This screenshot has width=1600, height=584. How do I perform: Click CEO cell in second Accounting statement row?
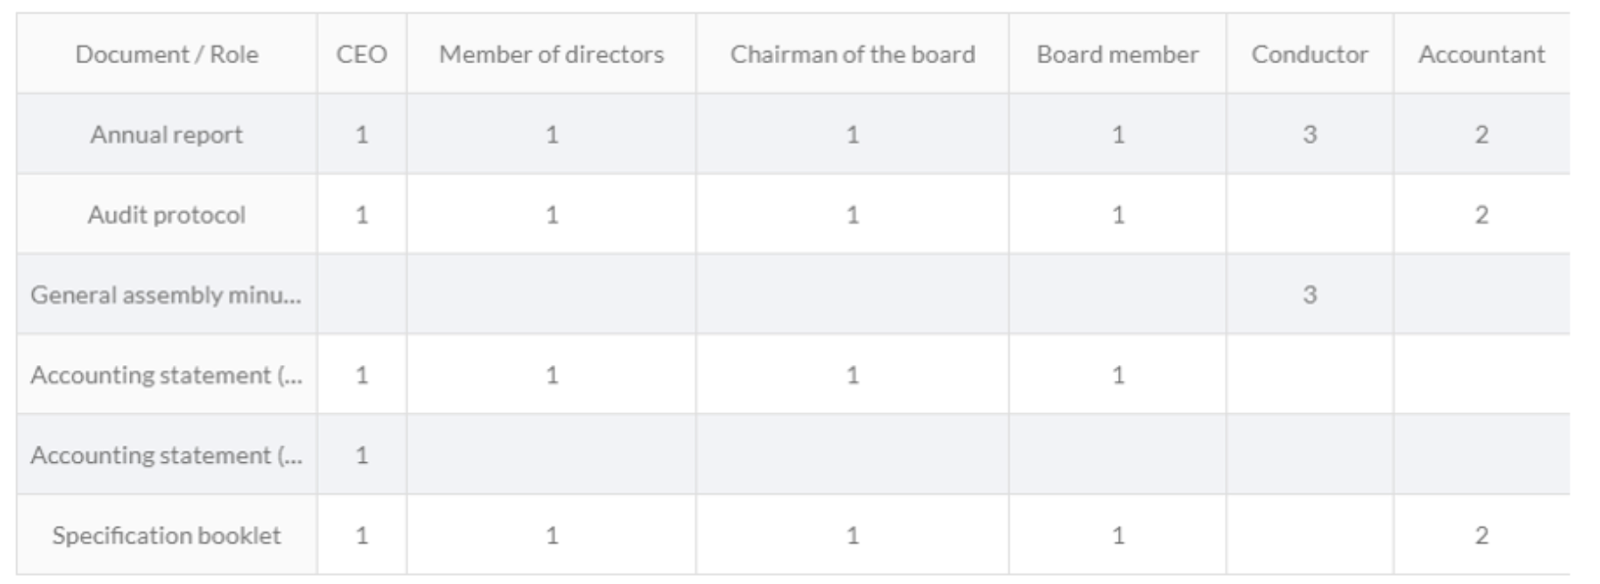coord(362,454)
